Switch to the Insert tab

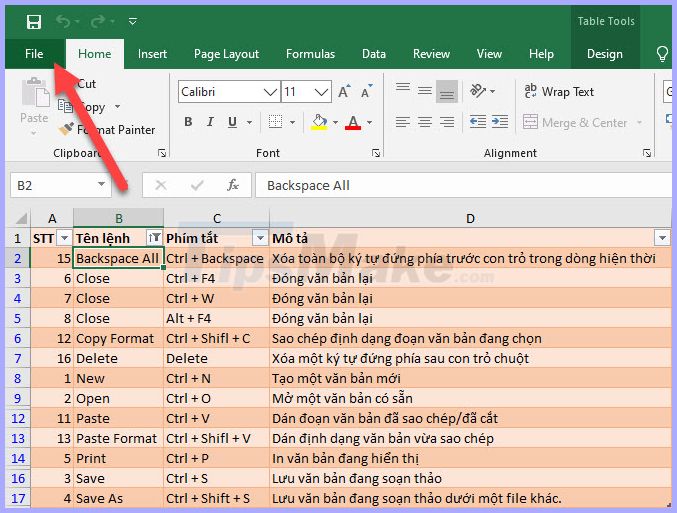pyautogui.click(x=152, y=54)
